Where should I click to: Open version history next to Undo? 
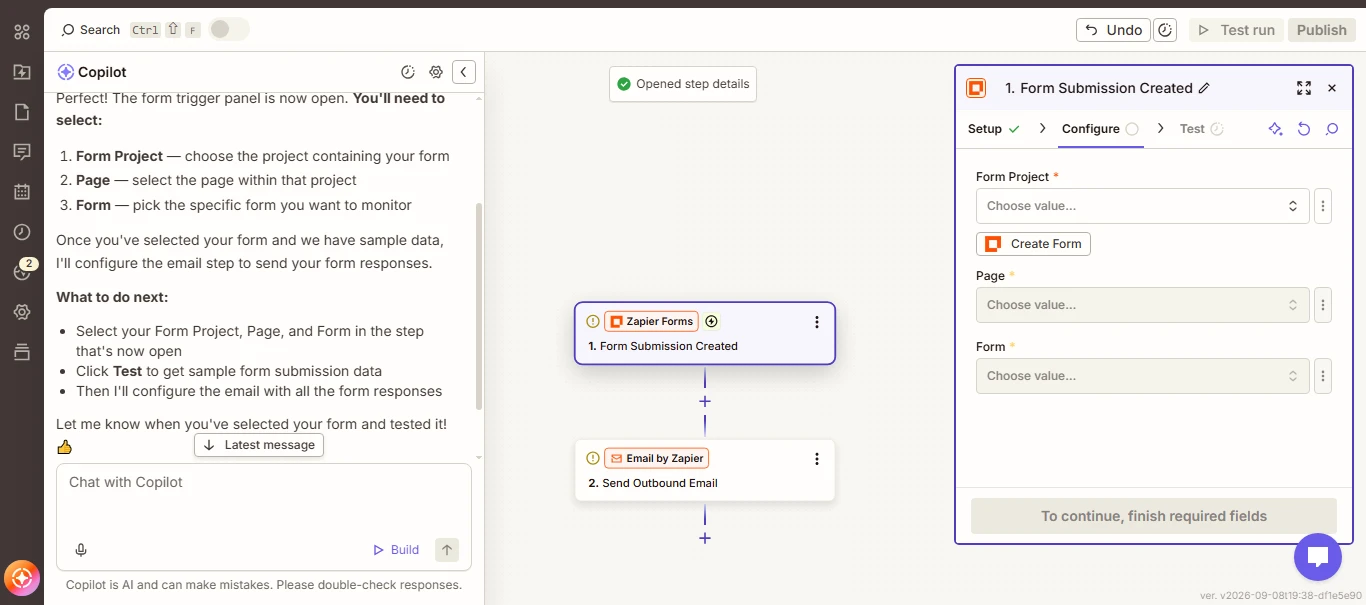click(1165, 30)
